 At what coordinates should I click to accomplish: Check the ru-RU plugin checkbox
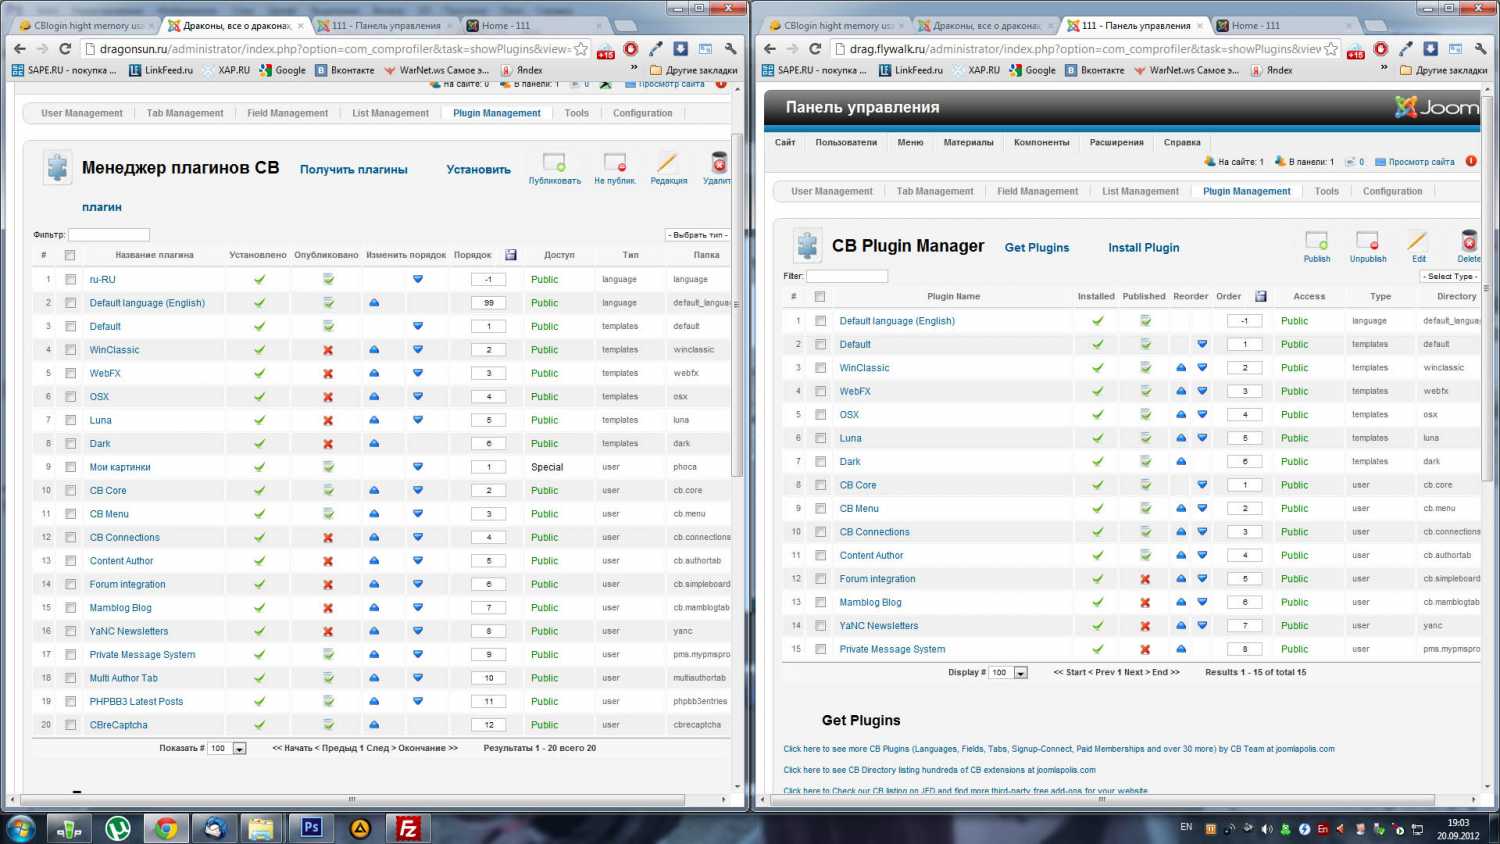click(x=70, y=280)
